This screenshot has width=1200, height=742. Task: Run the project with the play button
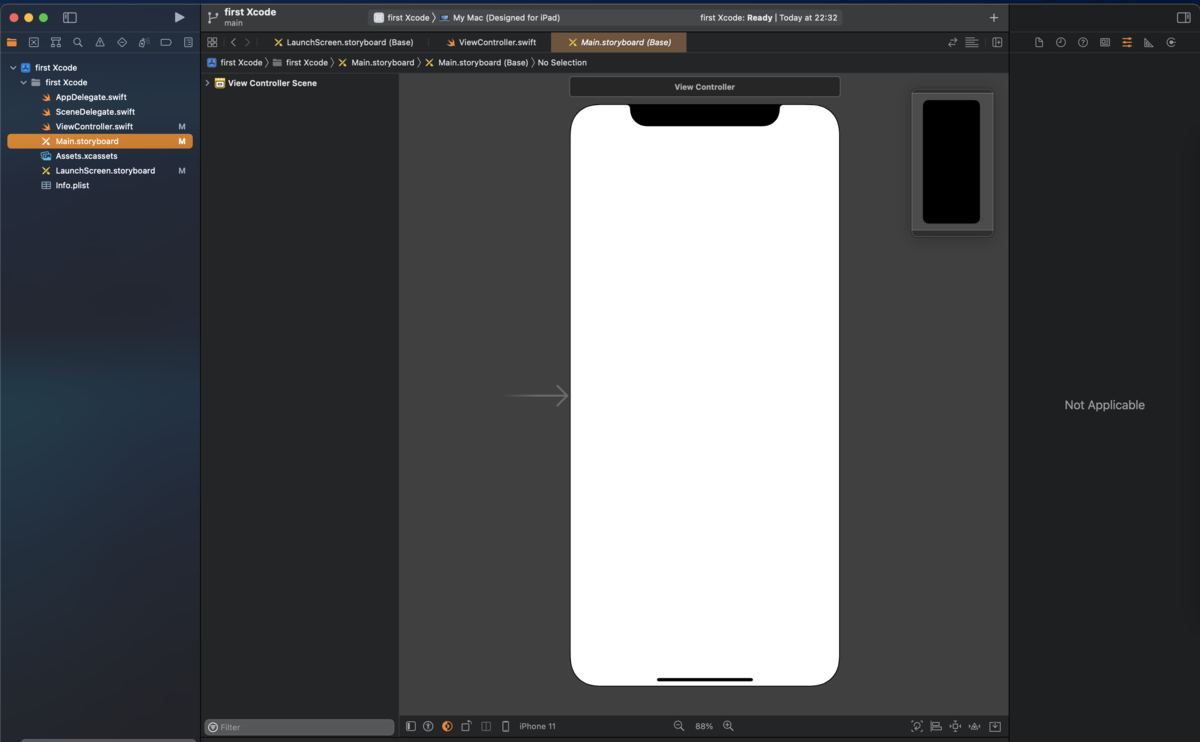click(179, 17)
